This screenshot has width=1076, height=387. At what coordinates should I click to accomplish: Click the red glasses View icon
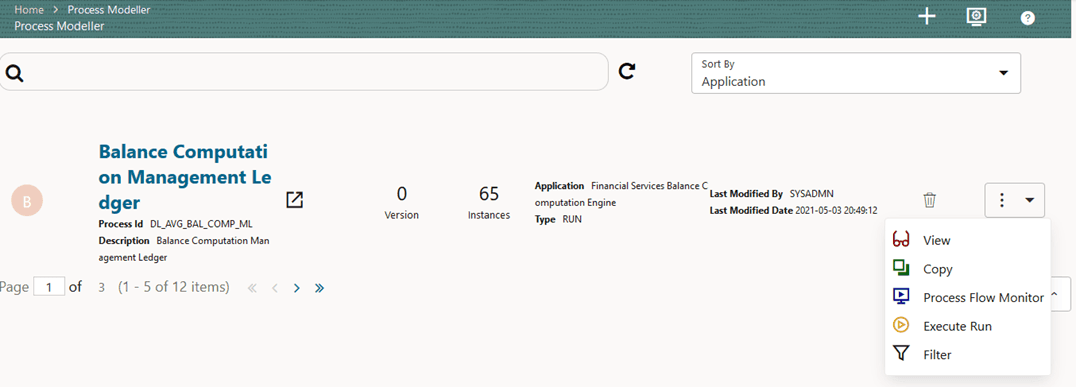coord(901,240)
